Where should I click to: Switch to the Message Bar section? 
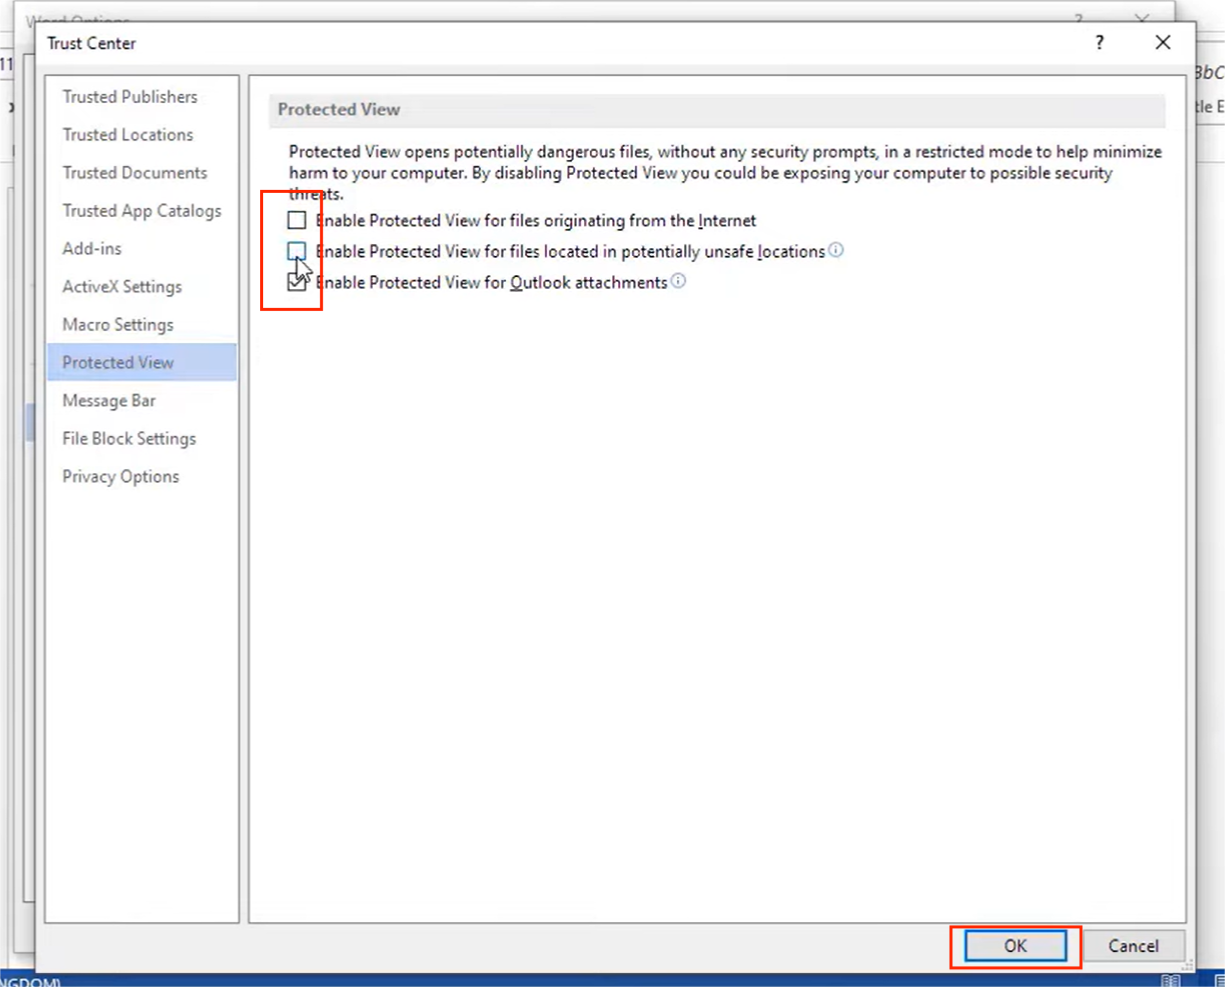tap(109, 400)
